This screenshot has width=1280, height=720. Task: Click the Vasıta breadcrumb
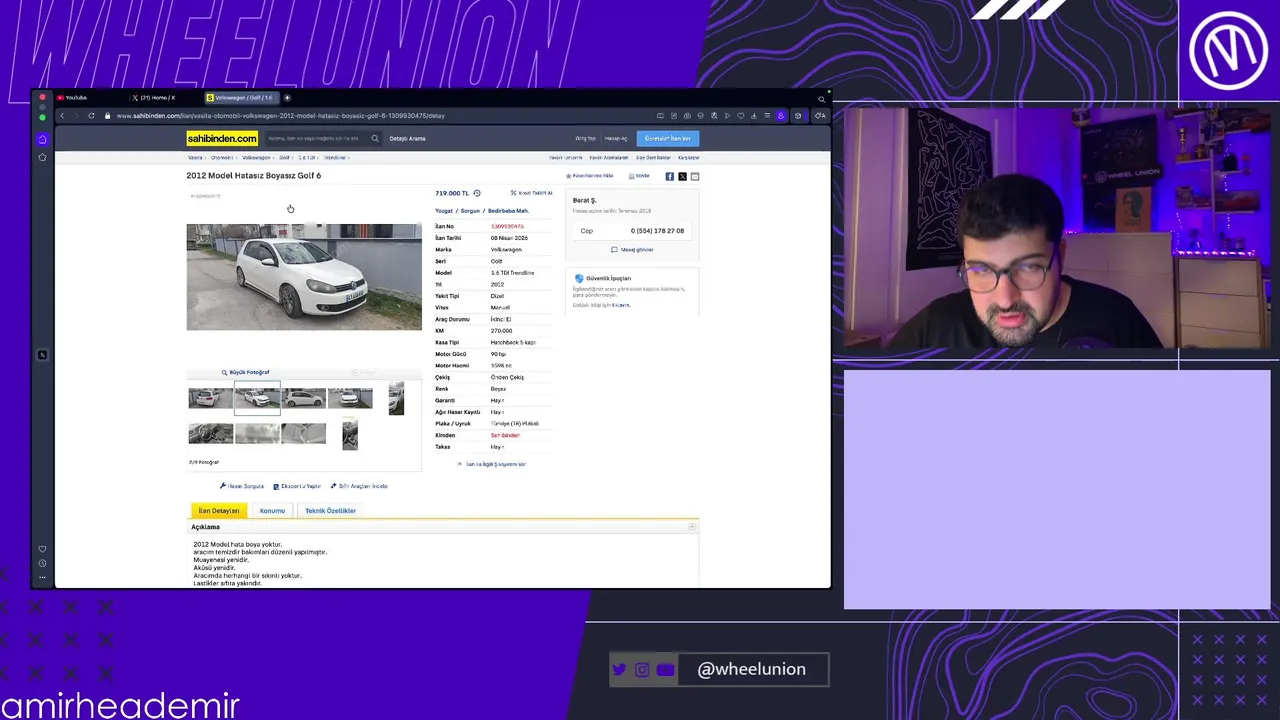[x=195, y=158]
